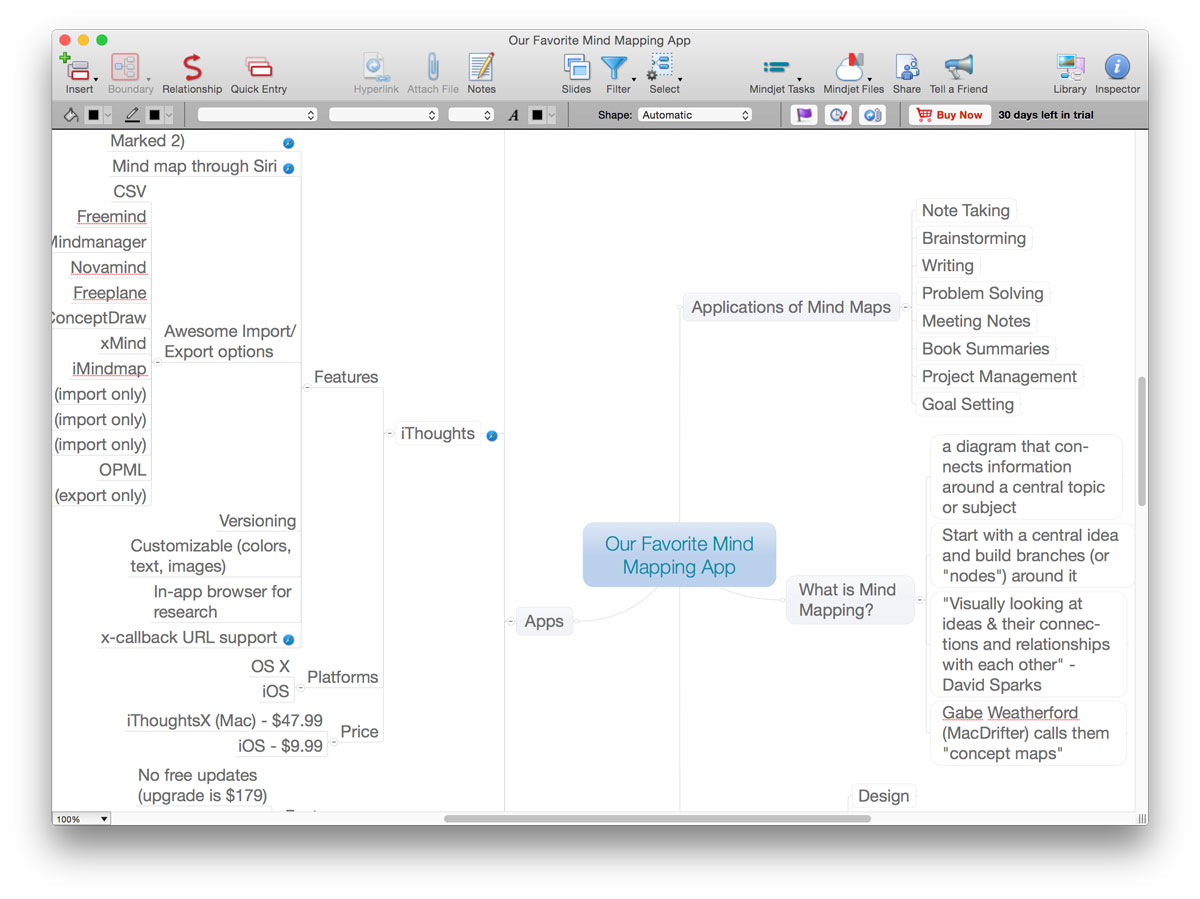1200x899 pixels.
Task: Select the Note Taking topic
Action: click(966, 210)
